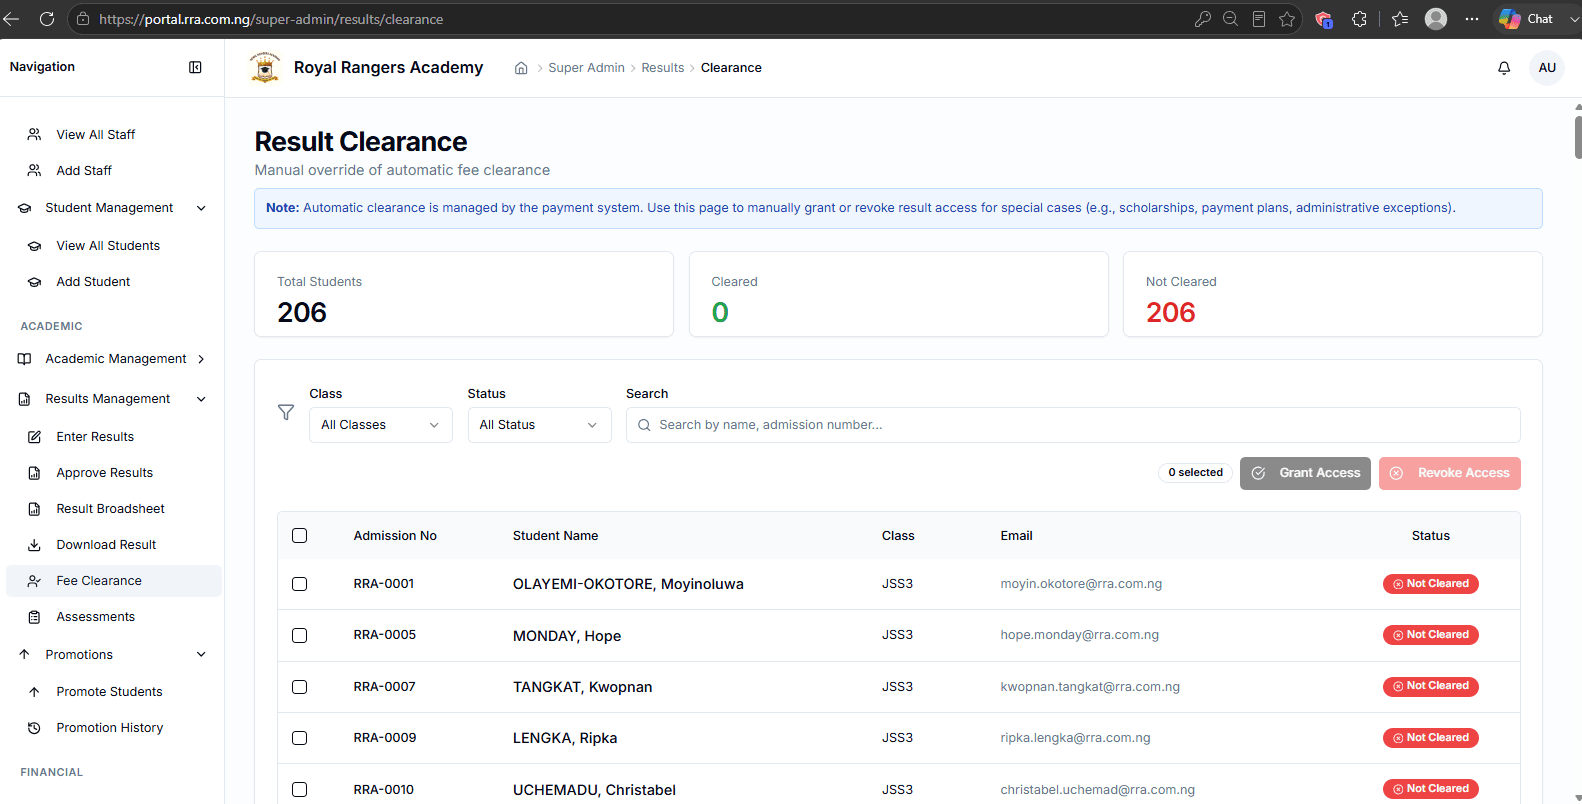Collapse Promotions section chevron
This screenshot has width=1582, height=804.
pos(201,655)
